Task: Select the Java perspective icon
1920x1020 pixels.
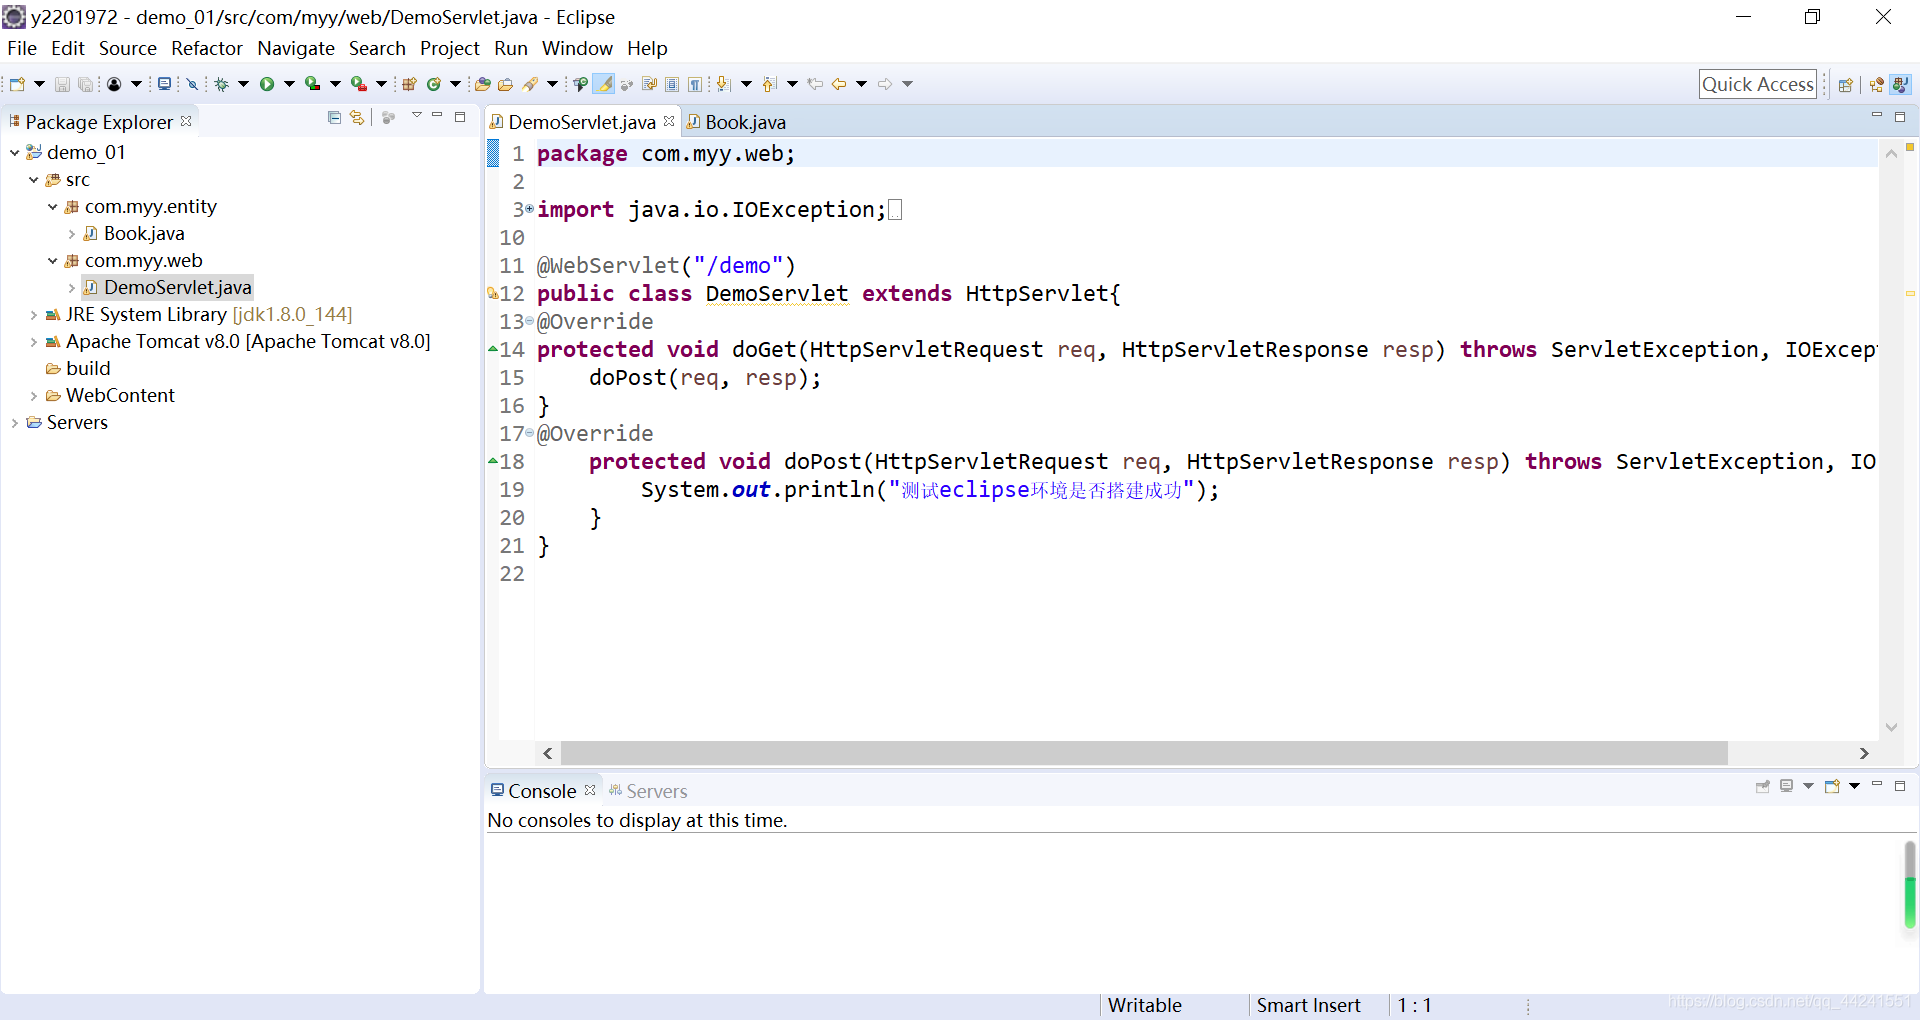Action: pyautogui.click(x=1901, y=85)
